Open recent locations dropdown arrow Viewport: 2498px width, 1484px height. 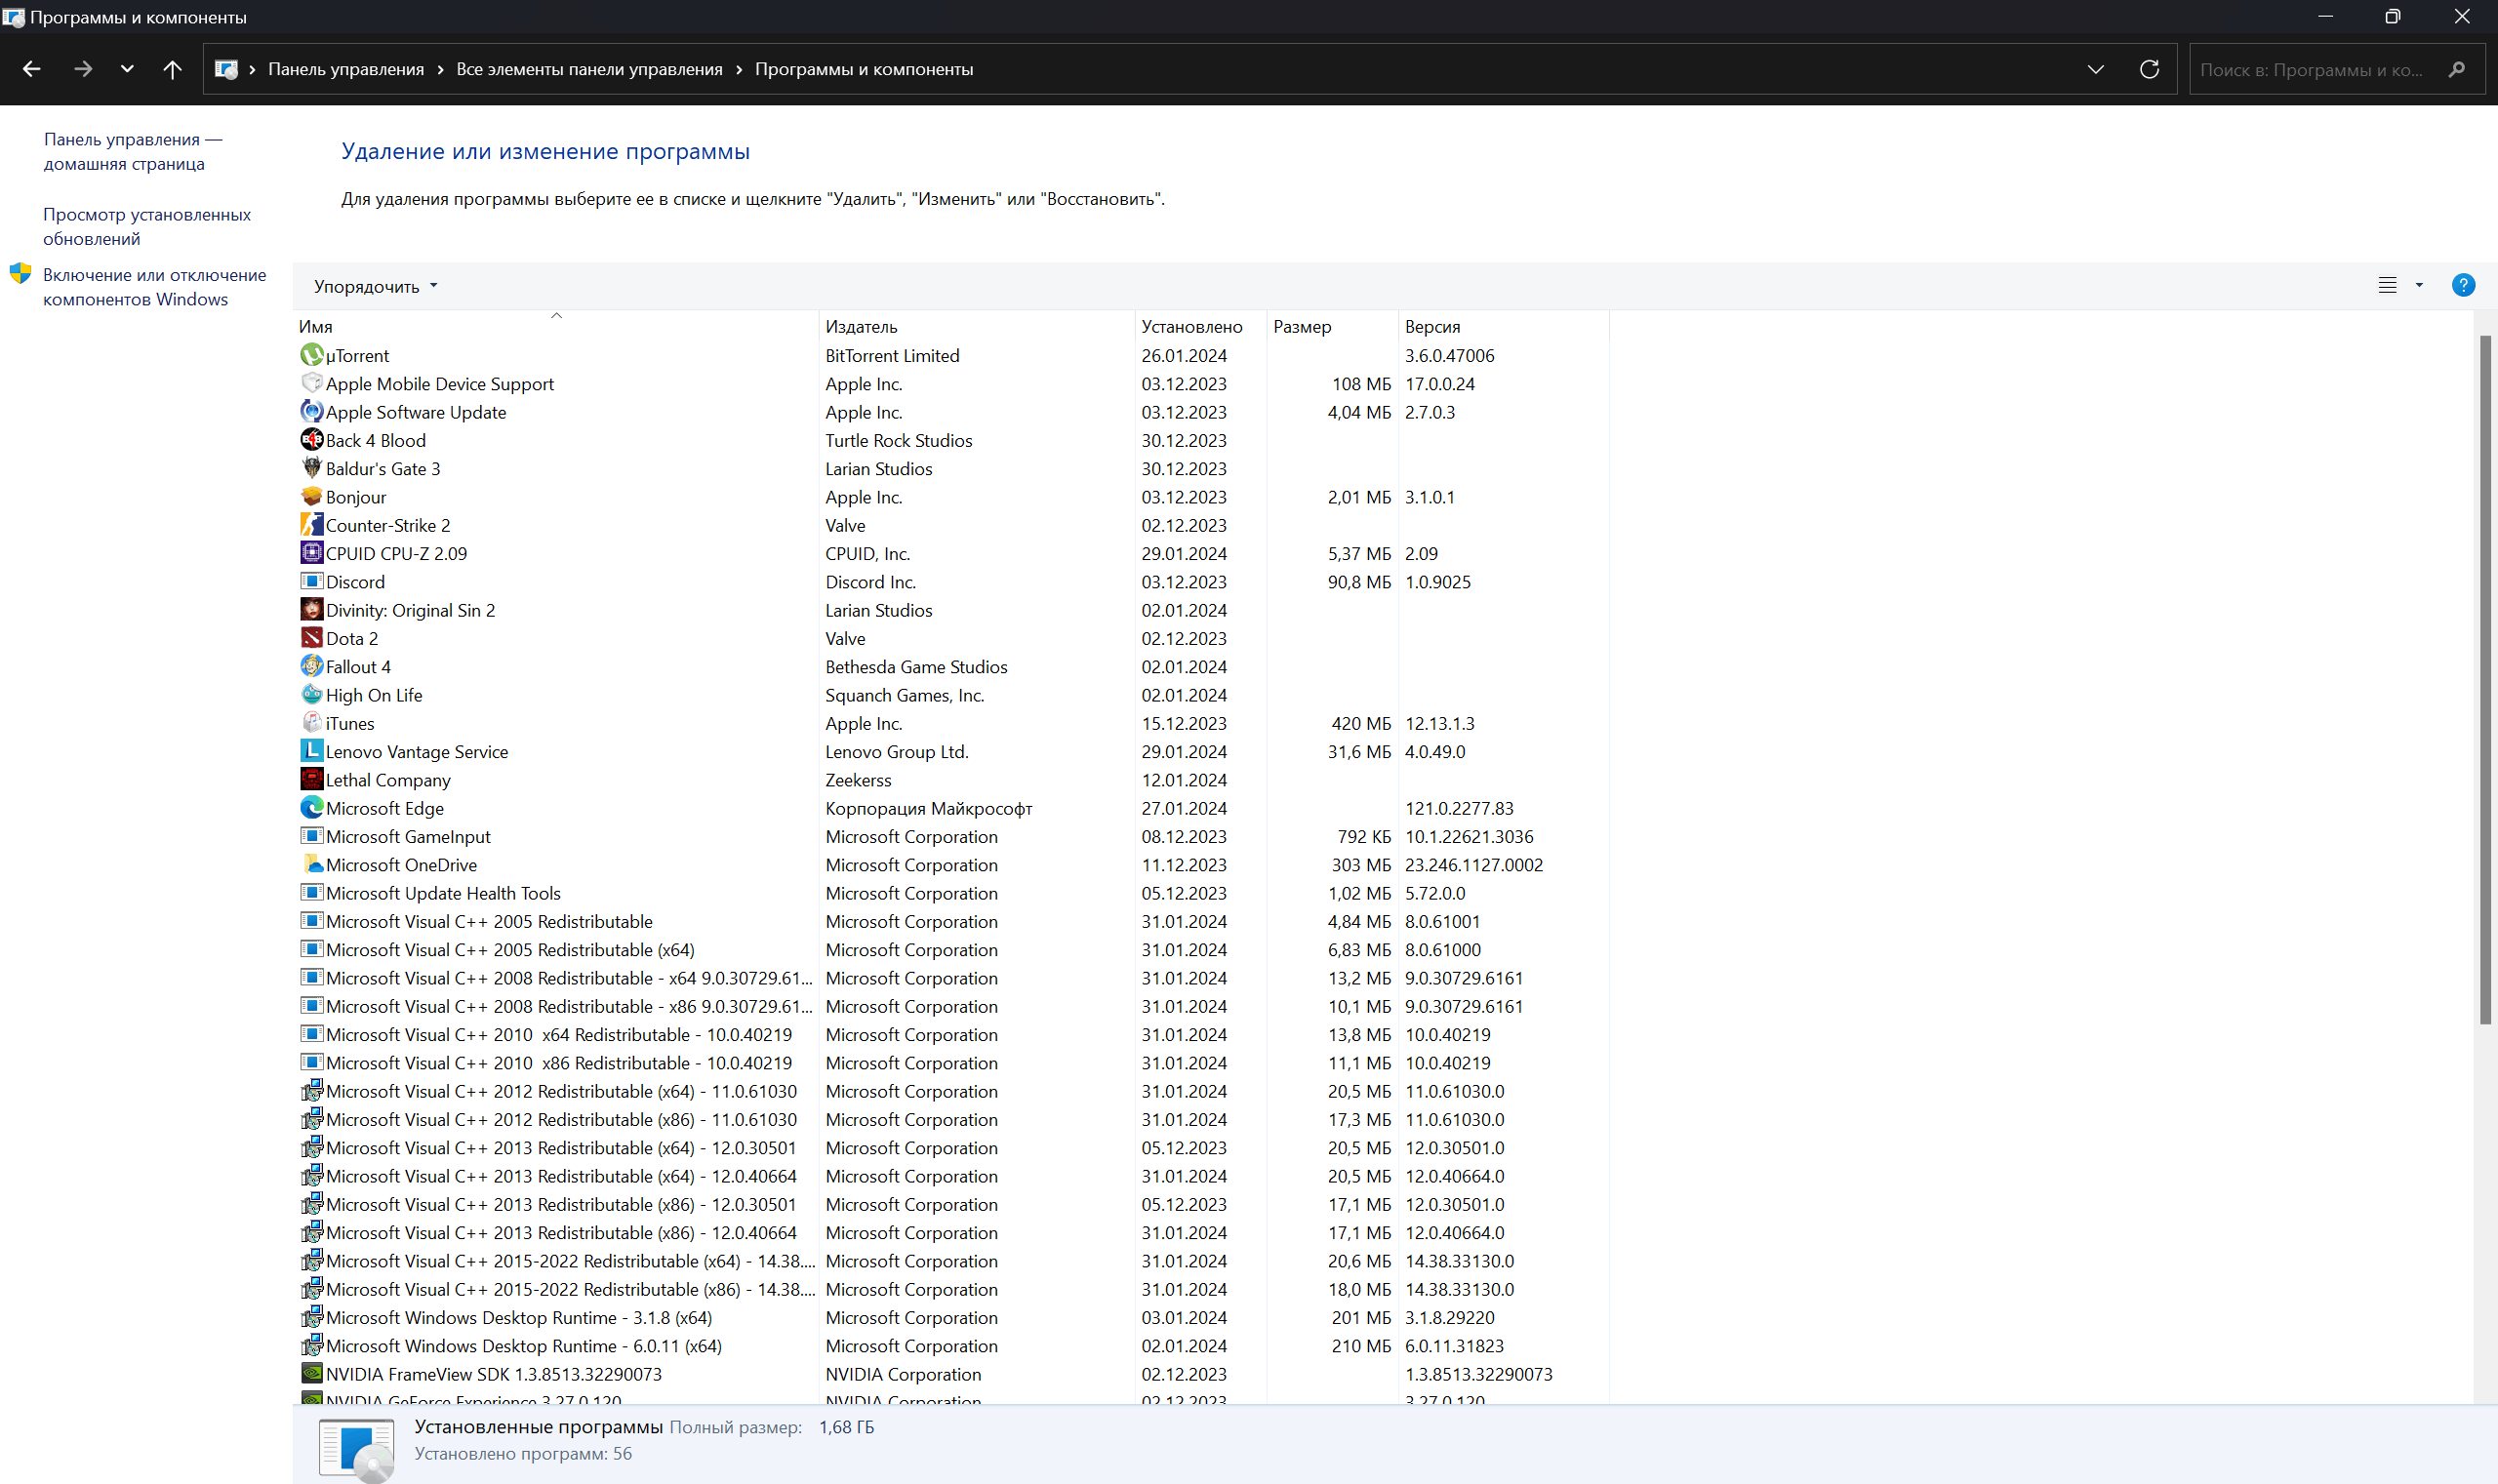[x=127, y=69]
